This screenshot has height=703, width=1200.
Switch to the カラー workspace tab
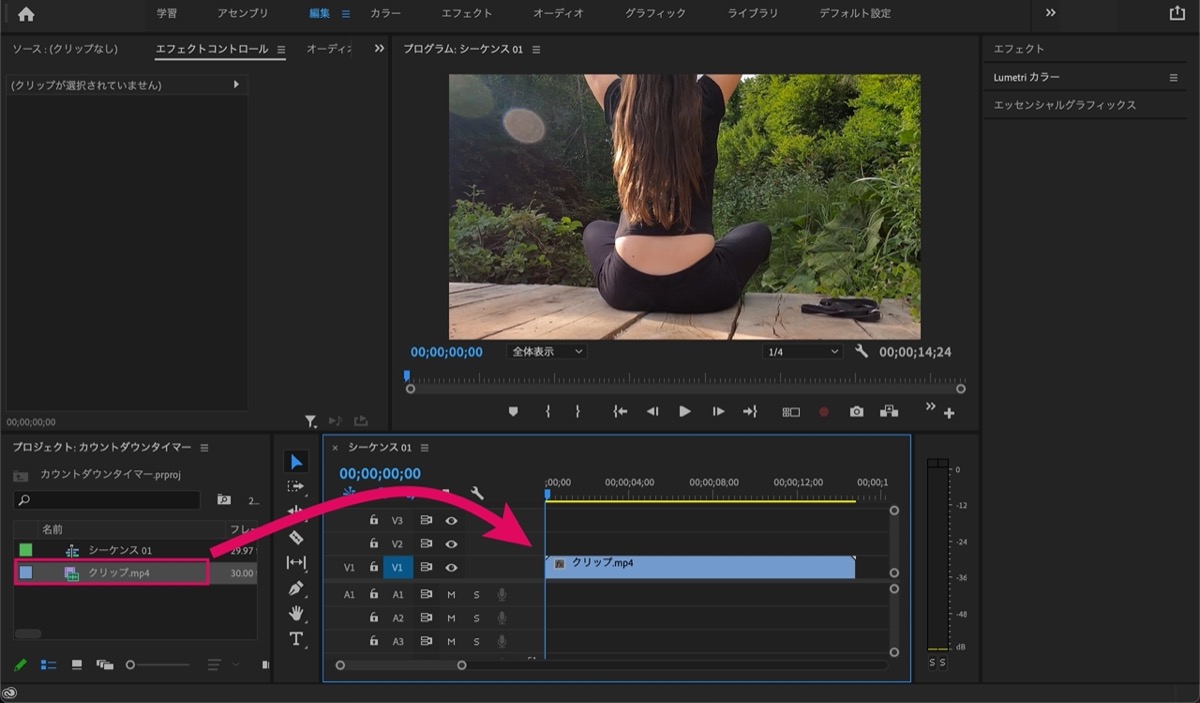(387, 14)
